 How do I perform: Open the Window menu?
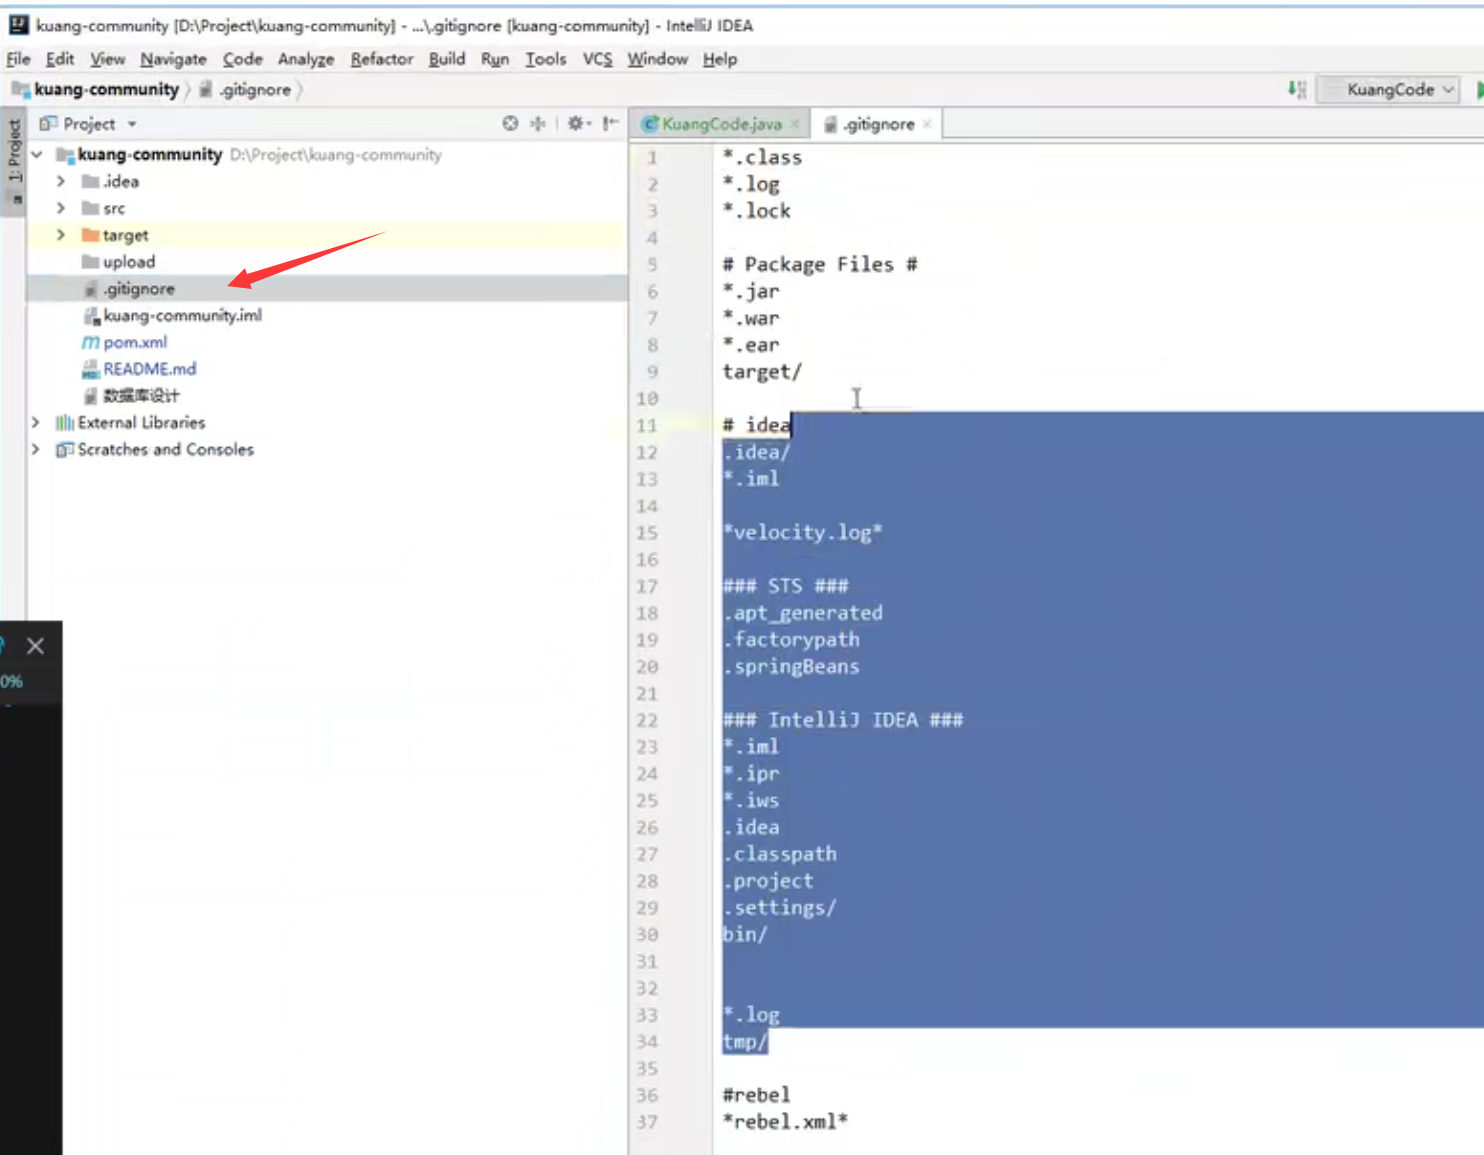(657, 59)
